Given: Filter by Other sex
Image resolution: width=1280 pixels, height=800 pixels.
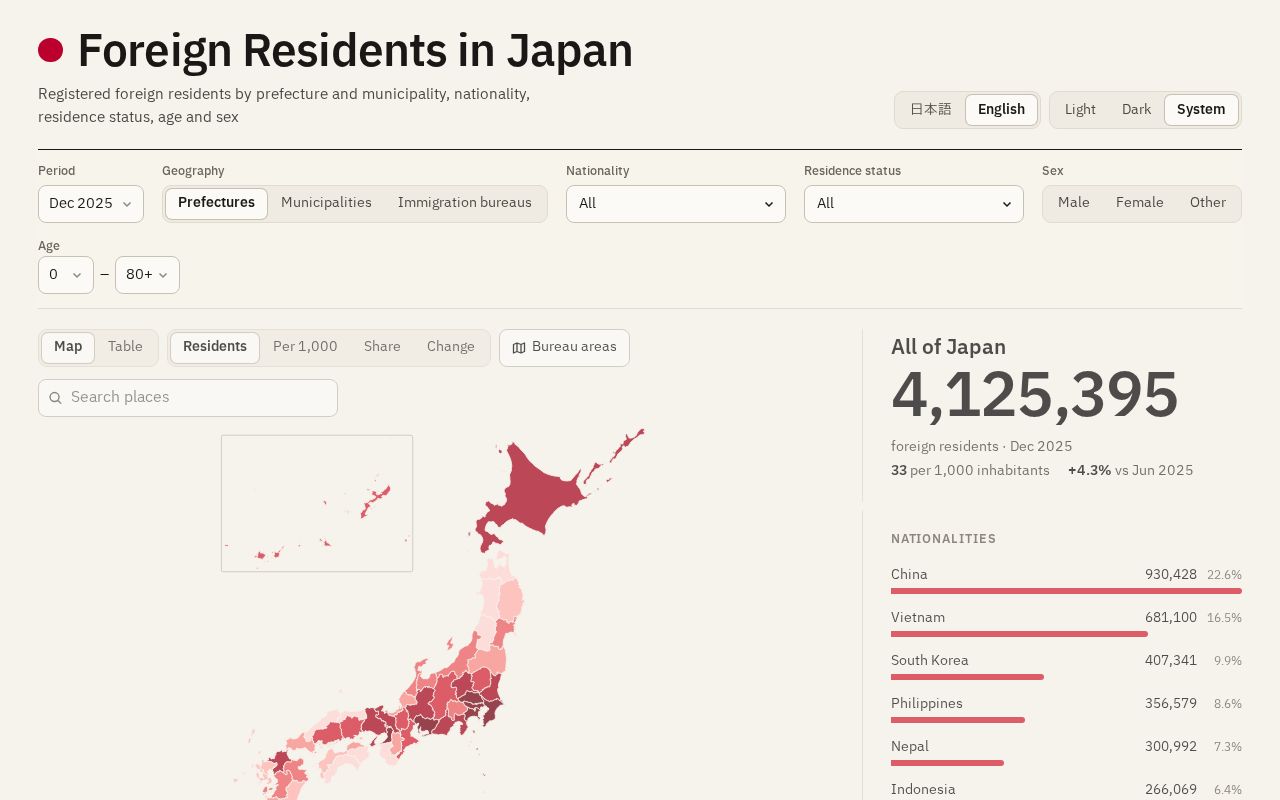Looking at the screenshot, I should 1208,203.
